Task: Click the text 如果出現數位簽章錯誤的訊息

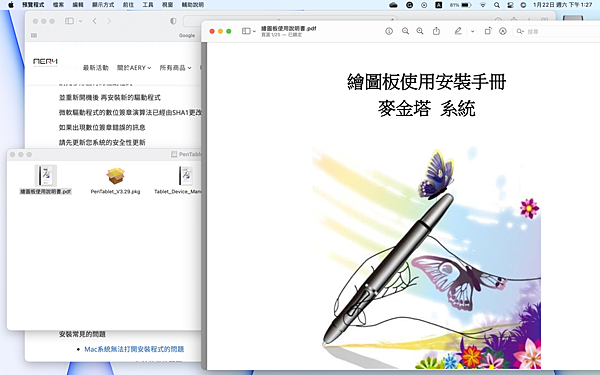Action: [x=102, y=127]
